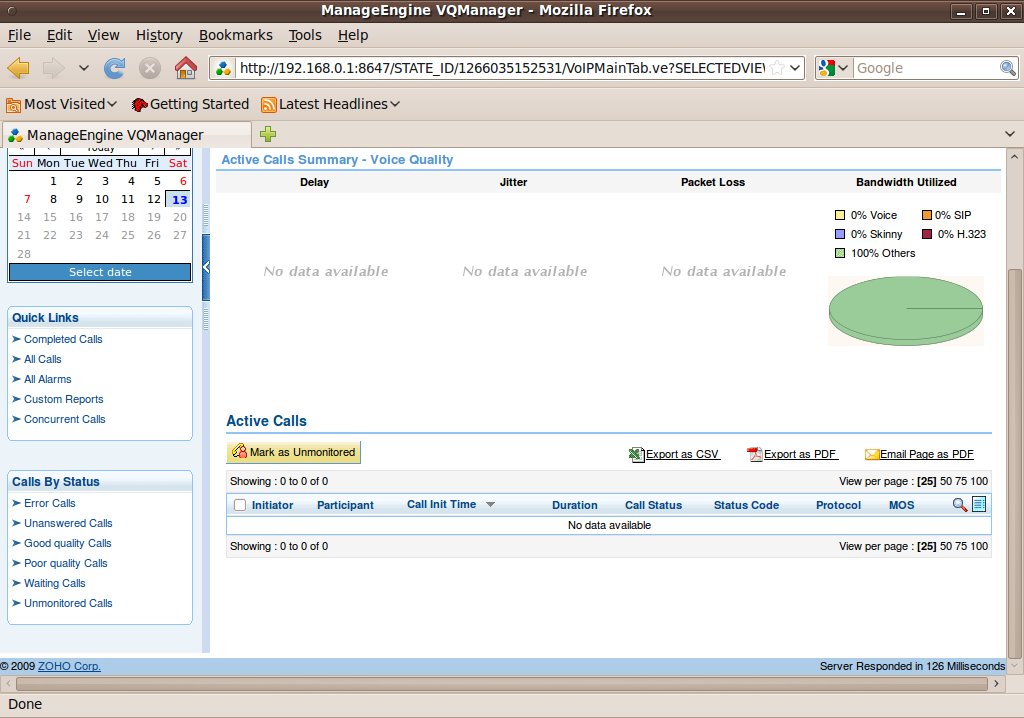Sort by Call Init Time arrow
The image size is (1024, 718).
(x=490, y=505)
